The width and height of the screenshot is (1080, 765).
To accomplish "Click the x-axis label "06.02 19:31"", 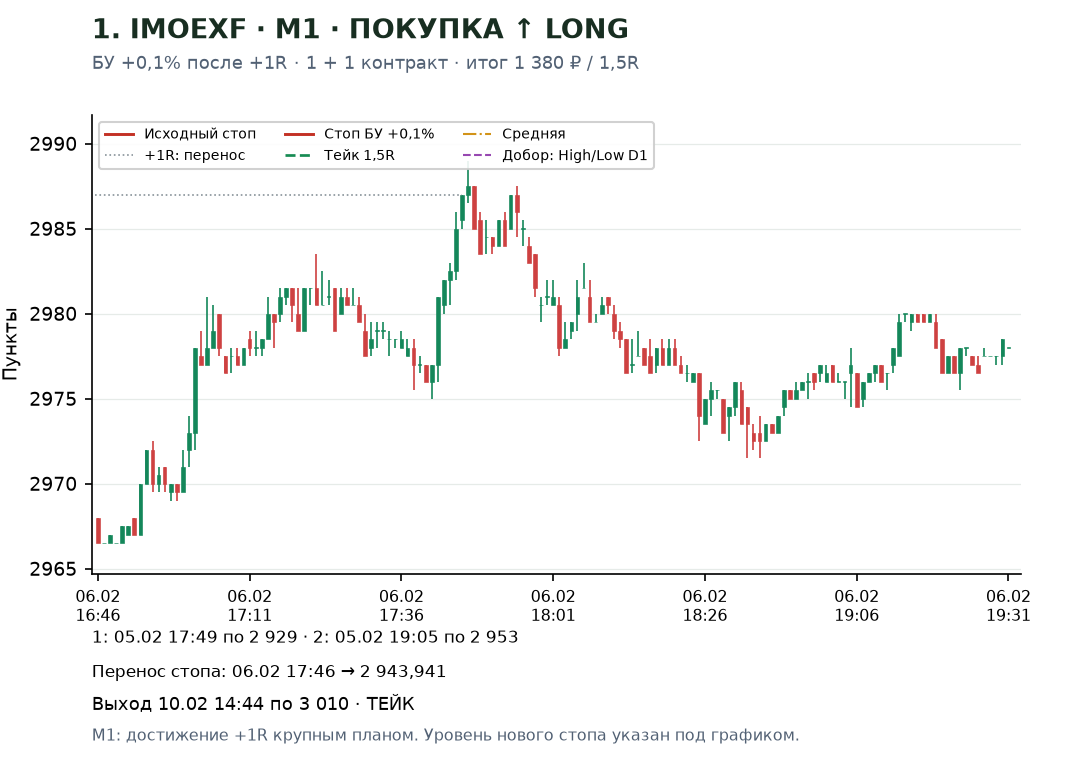I will tap(1008, 606).
